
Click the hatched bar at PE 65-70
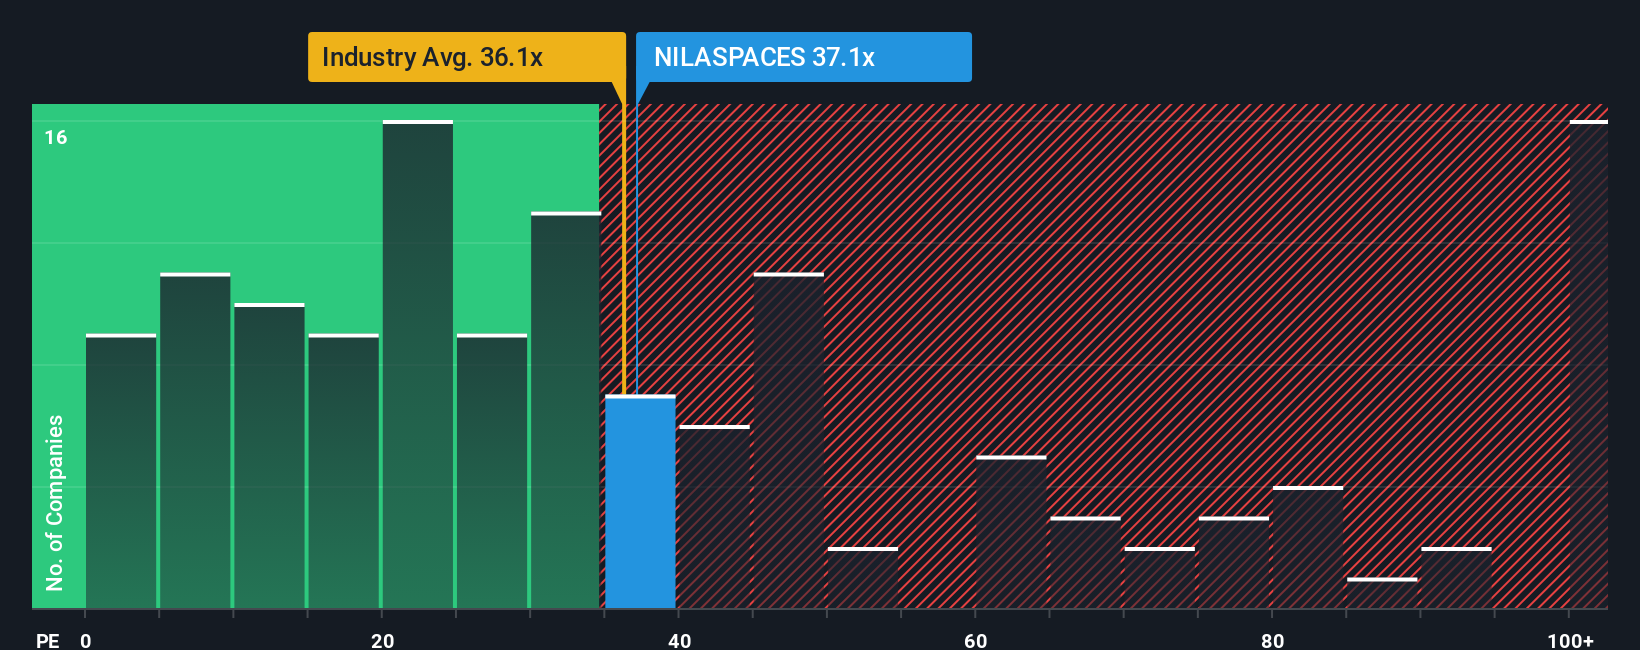[1085, 563]
